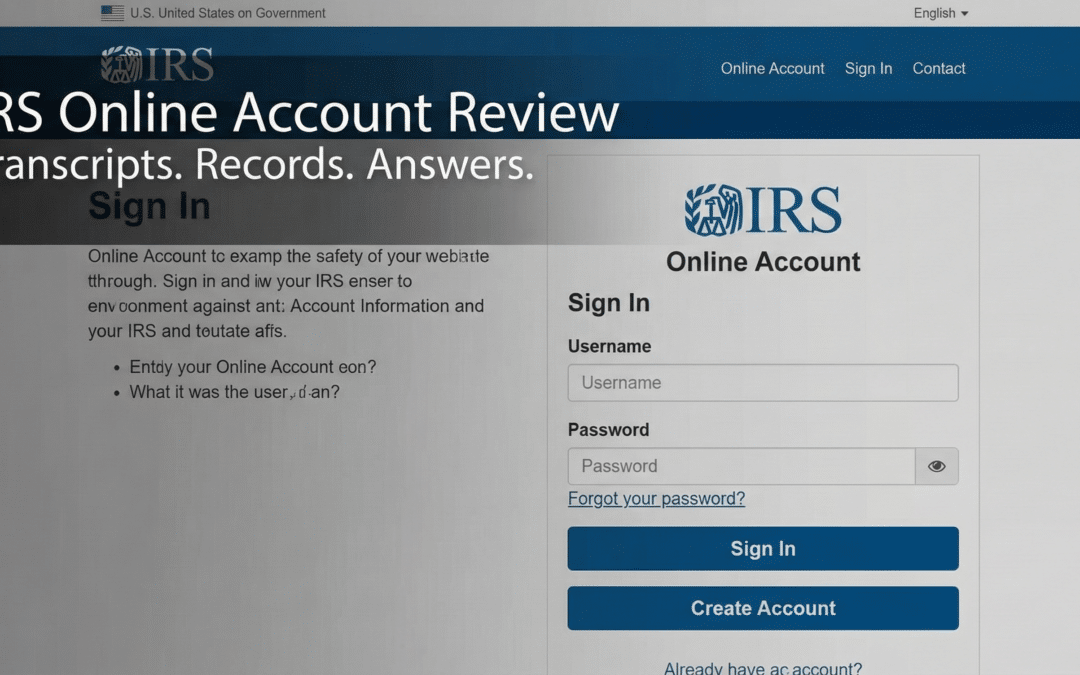Focus the Password input field

click(741, 466)
